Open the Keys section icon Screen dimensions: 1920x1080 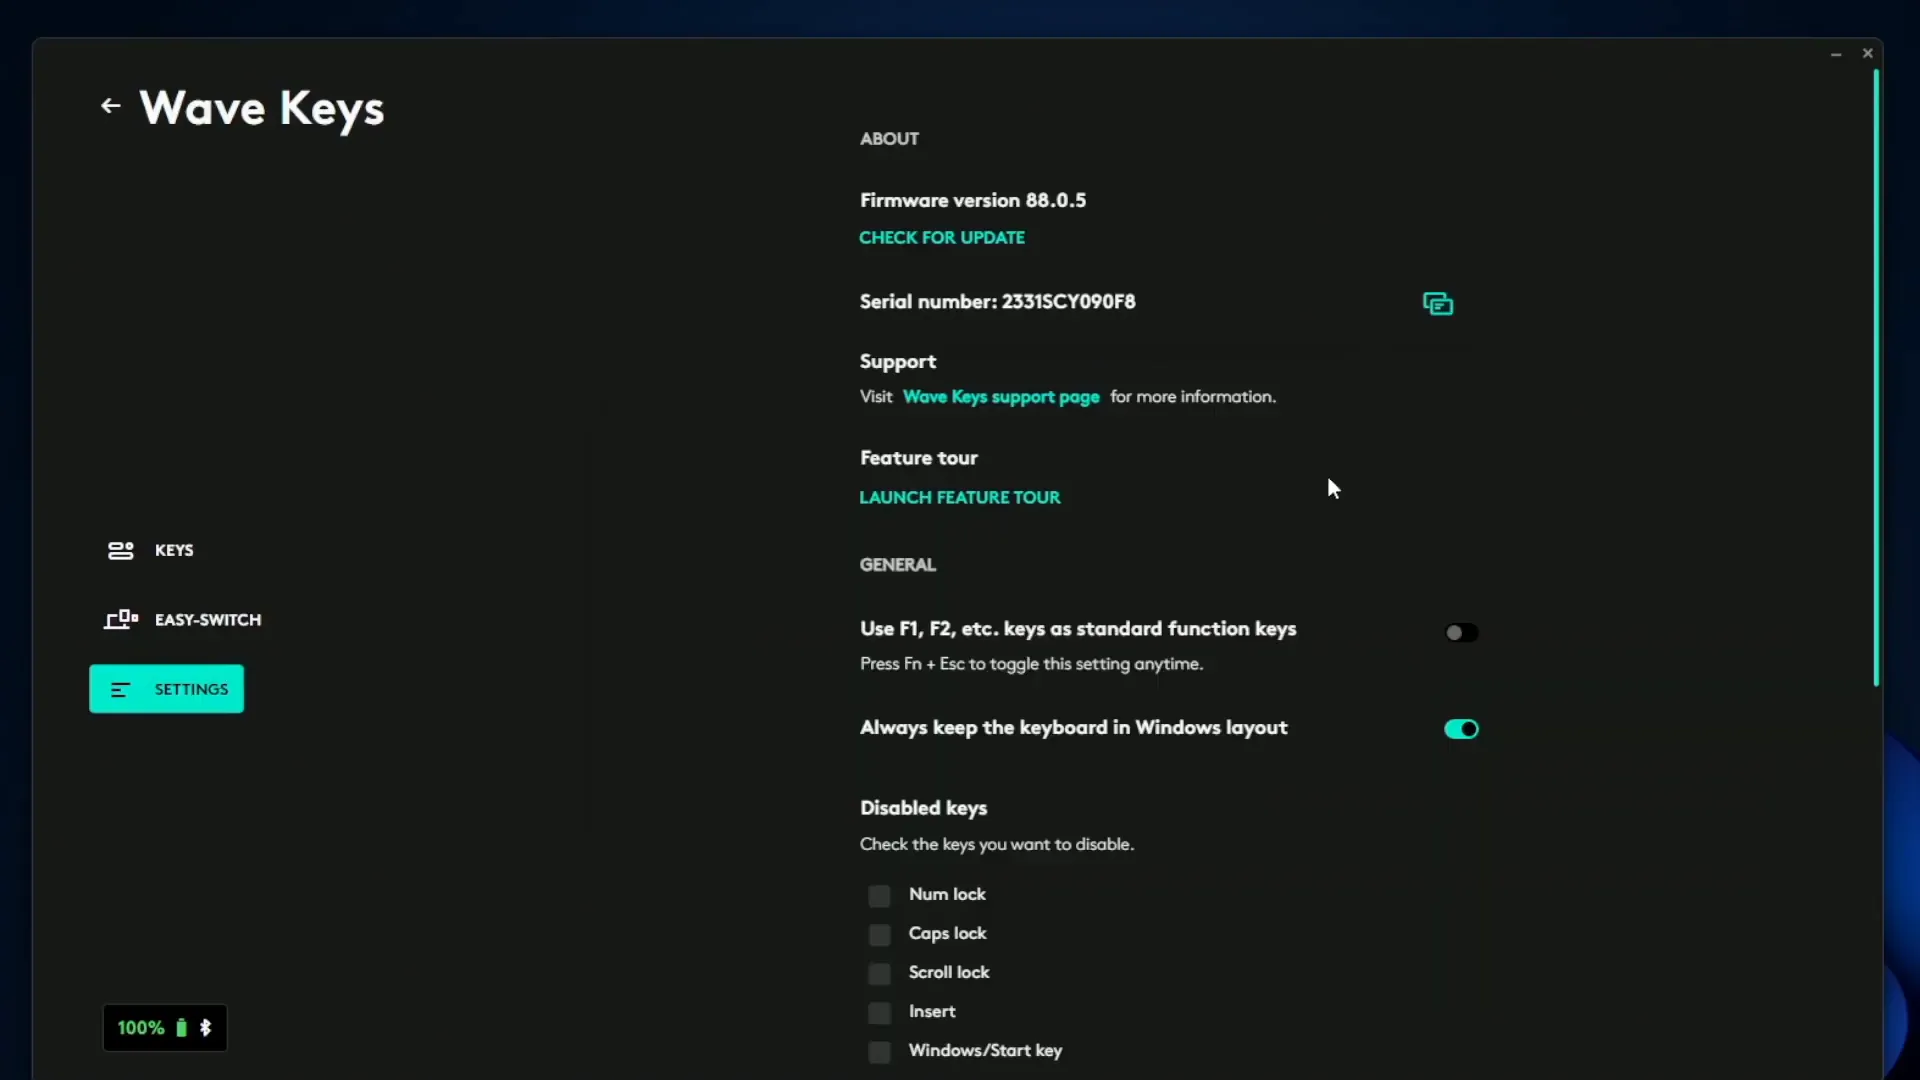(120, 550)
